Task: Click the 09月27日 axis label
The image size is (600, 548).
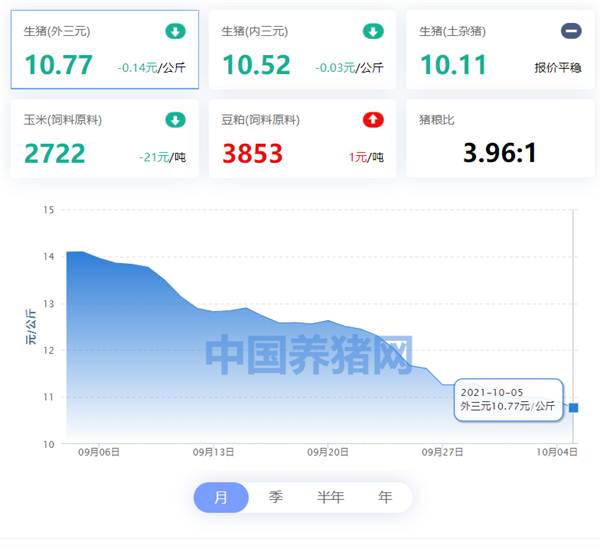Action: coord(442,453)
